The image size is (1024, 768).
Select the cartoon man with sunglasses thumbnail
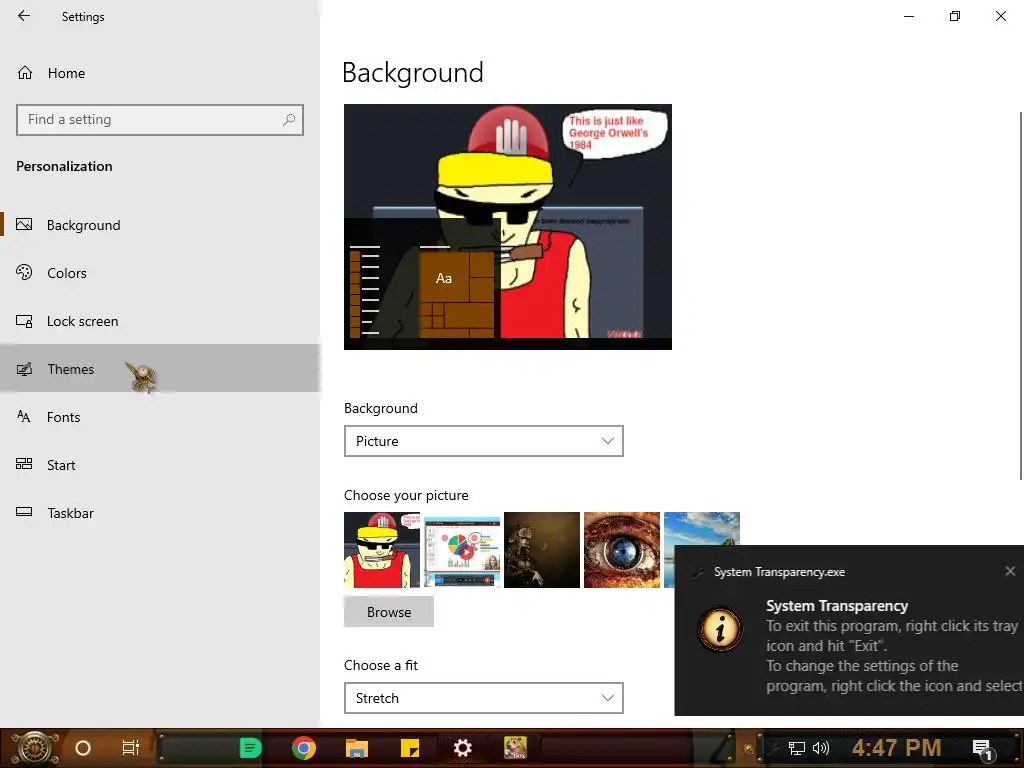tap(382, 550)
